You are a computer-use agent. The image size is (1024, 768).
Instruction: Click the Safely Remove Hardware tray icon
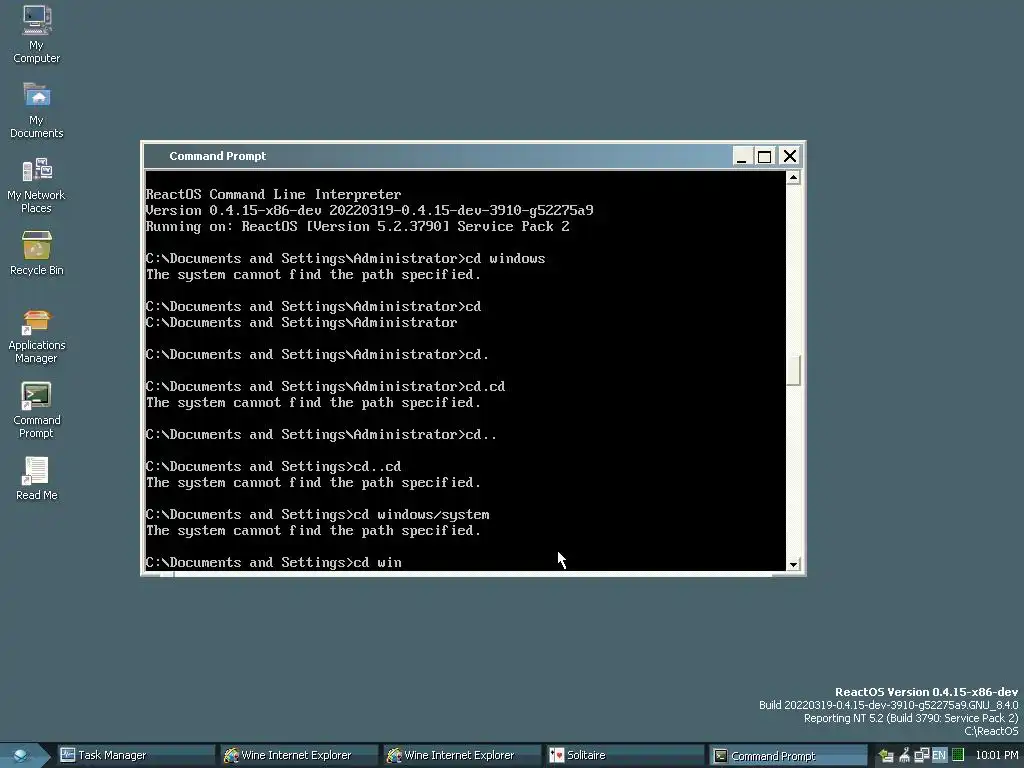886,756
